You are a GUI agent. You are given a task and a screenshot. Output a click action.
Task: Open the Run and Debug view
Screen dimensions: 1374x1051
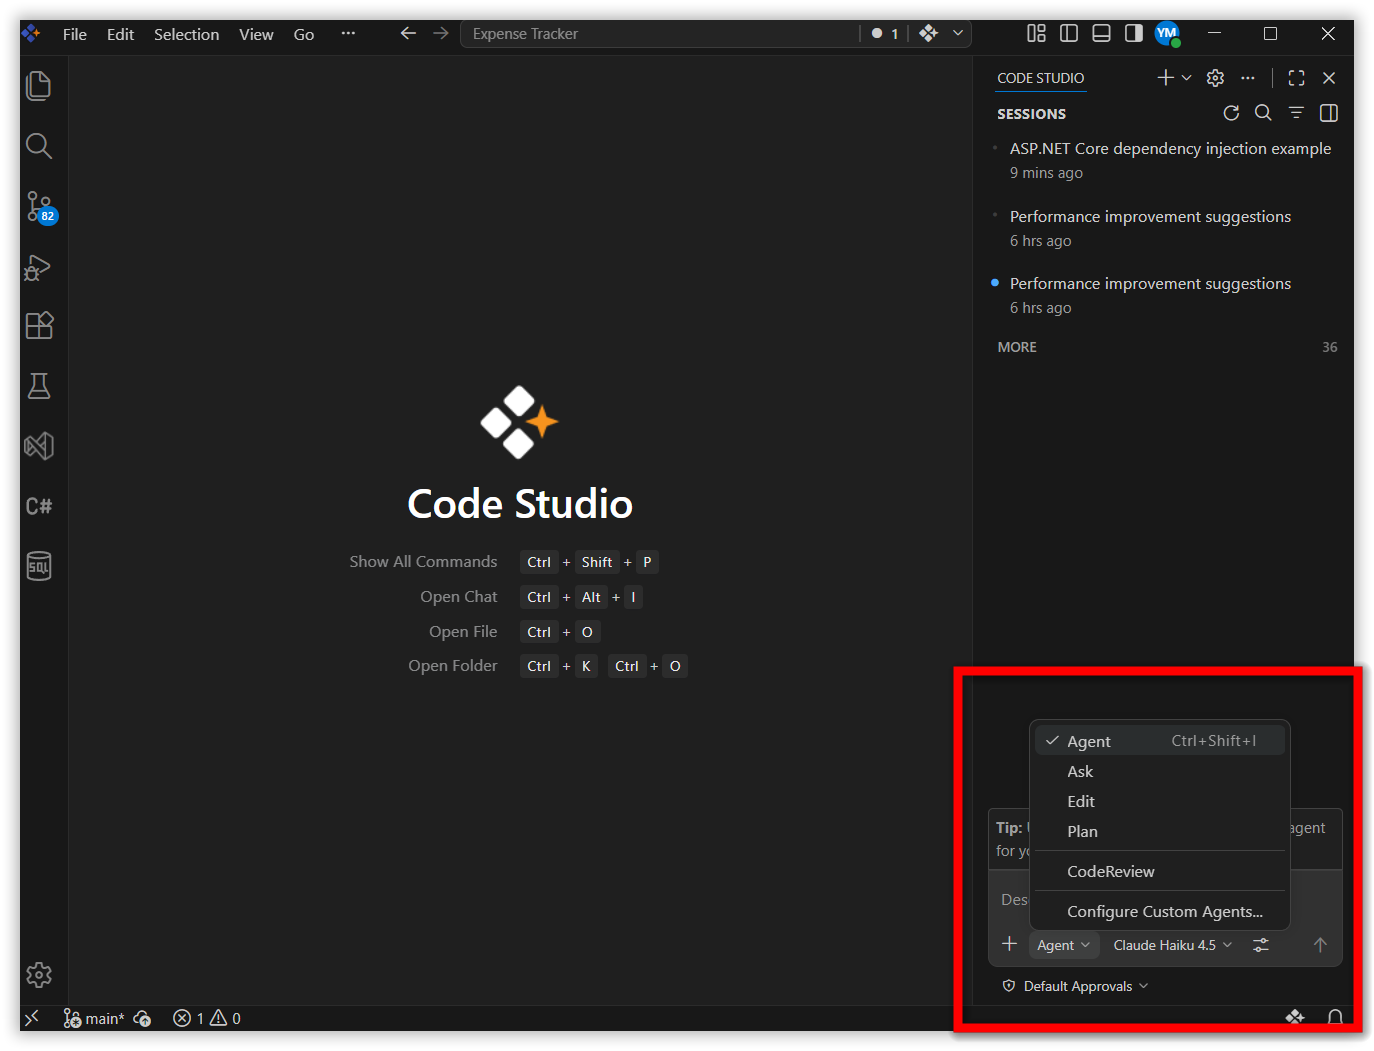coord(38,267)
